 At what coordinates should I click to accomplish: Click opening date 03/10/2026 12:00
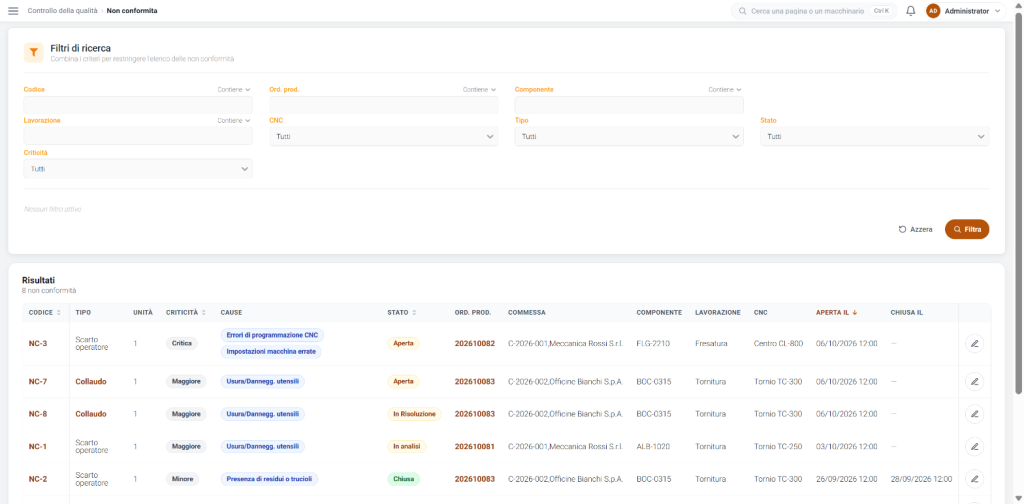click(x=846, y=447)
